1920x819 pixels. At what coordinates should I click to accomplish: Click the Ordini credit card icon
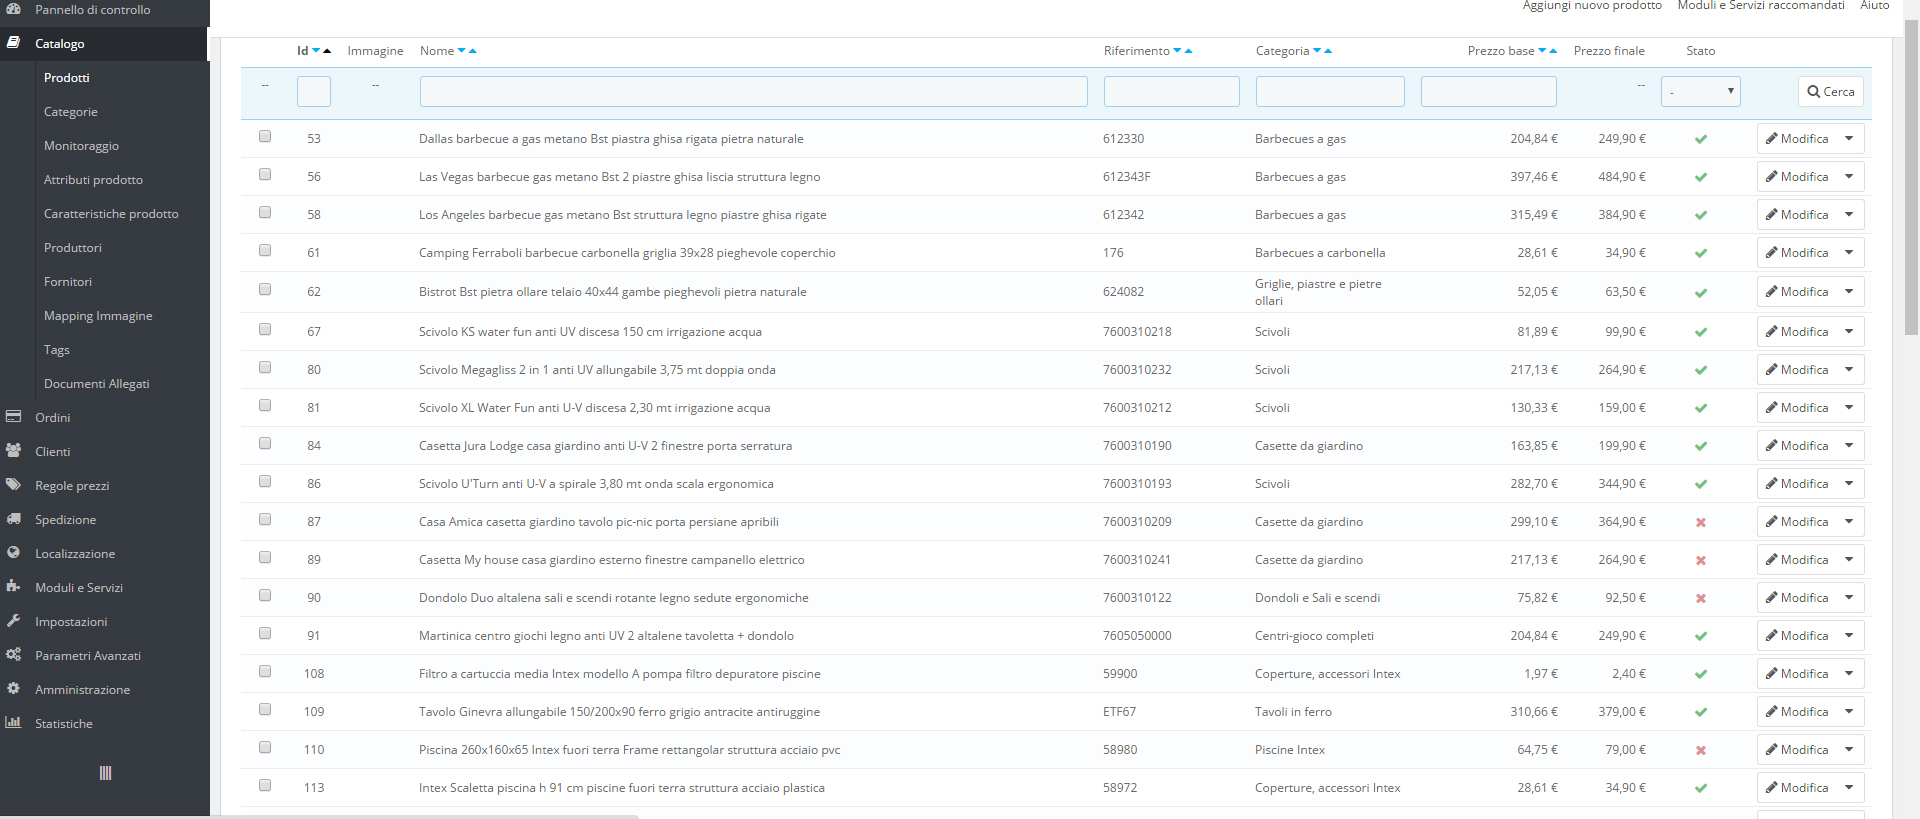pyautogui.click(x=13, y=417)
